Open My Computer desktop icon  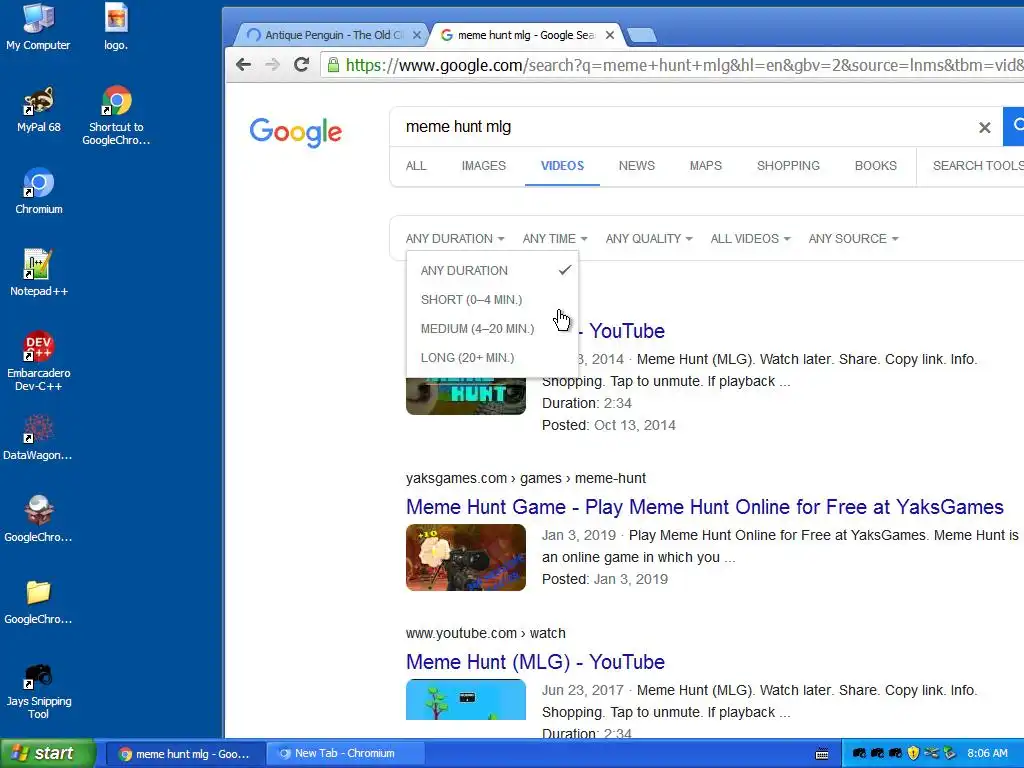[38, 27]
